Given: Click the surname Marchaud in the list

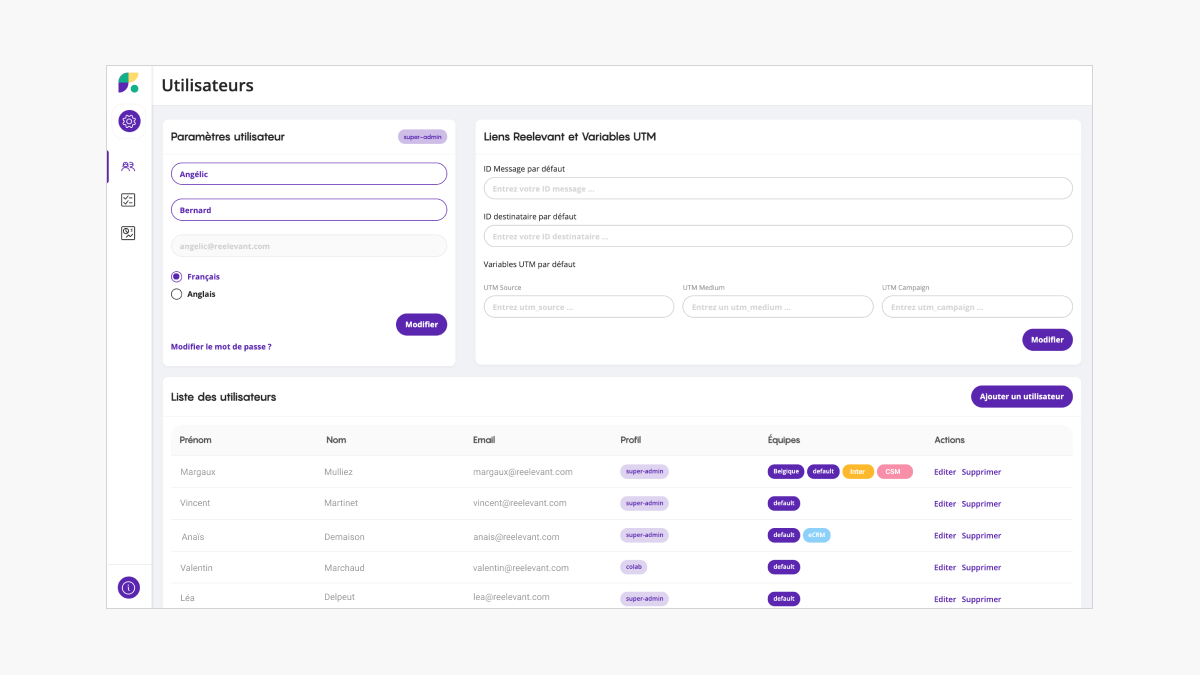Looking at the screenshot, I should click(344, 568).
